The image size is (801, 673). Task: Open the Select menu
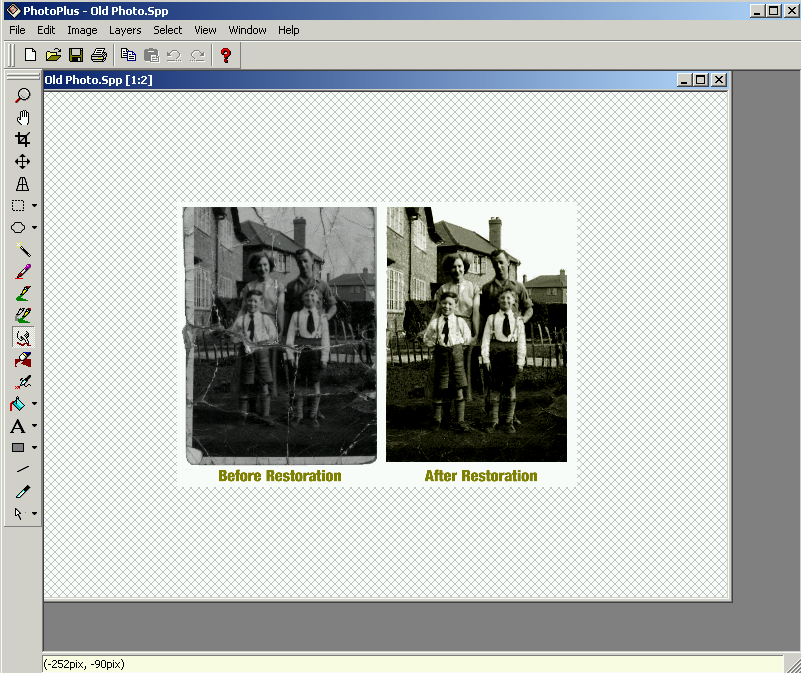click(x=168, y=30)
